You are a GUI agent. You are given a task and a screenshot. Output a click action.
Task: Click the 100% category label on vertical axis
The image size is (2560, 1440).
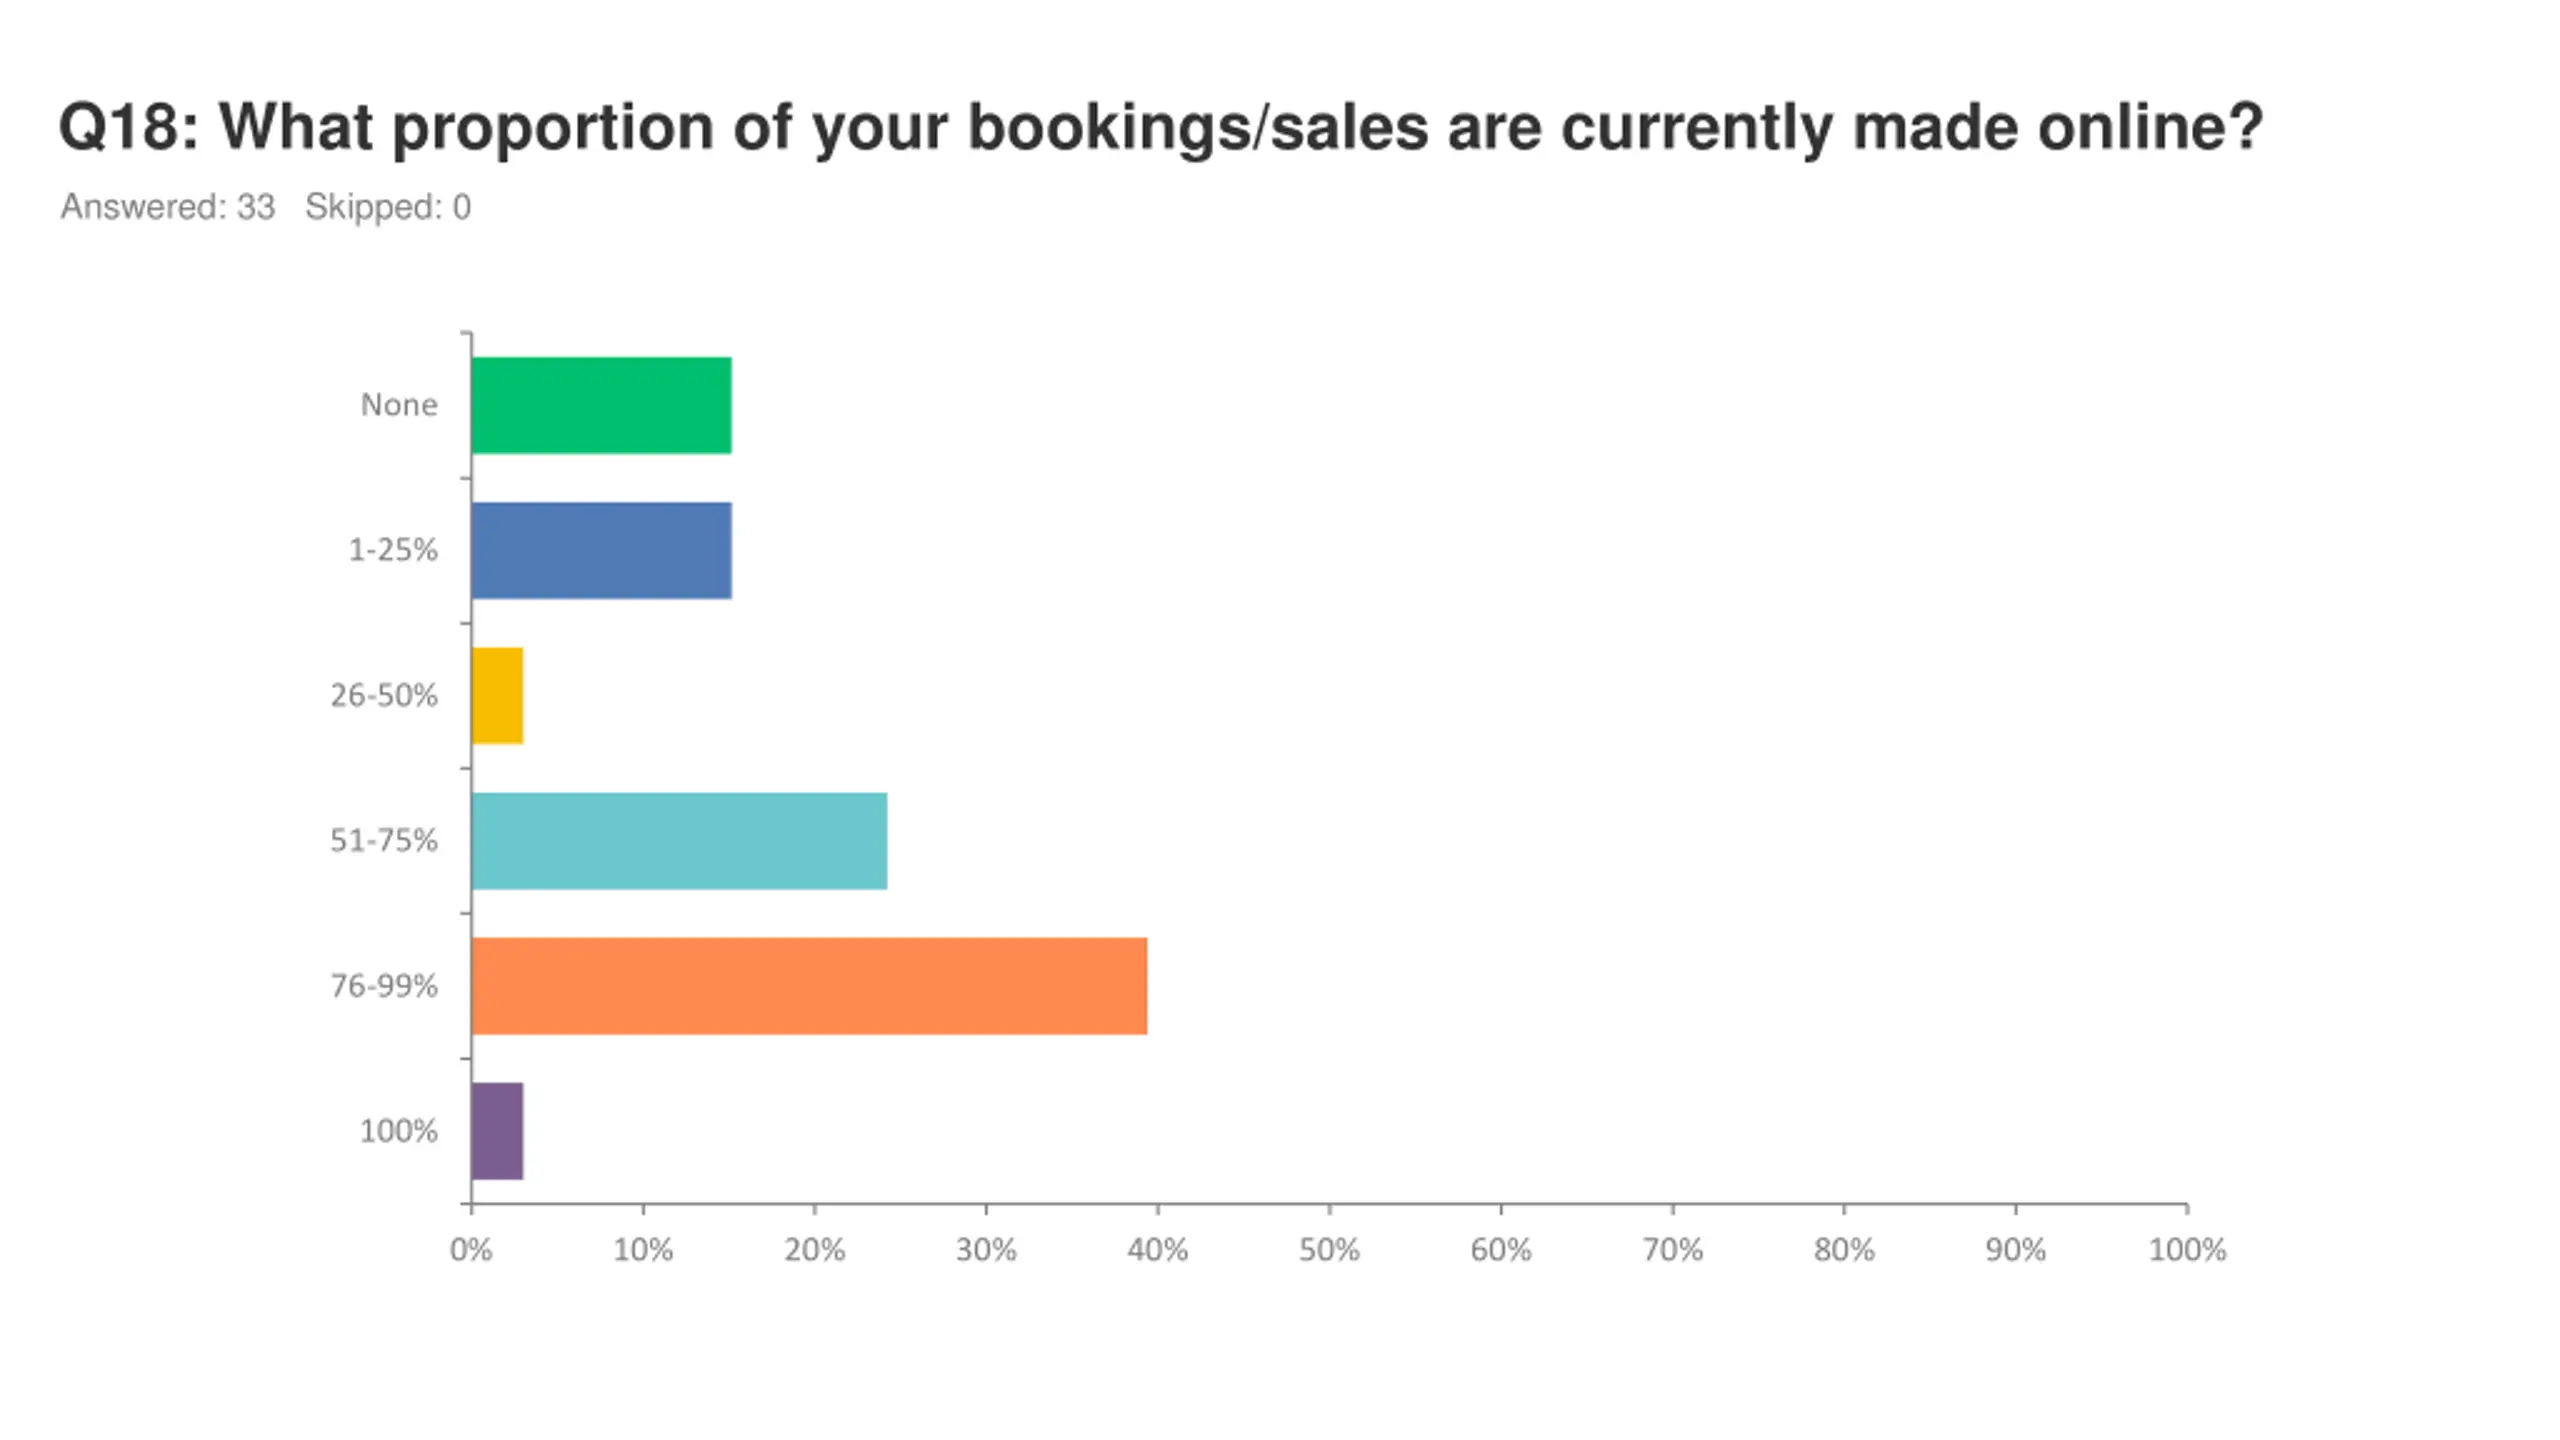399,1131
